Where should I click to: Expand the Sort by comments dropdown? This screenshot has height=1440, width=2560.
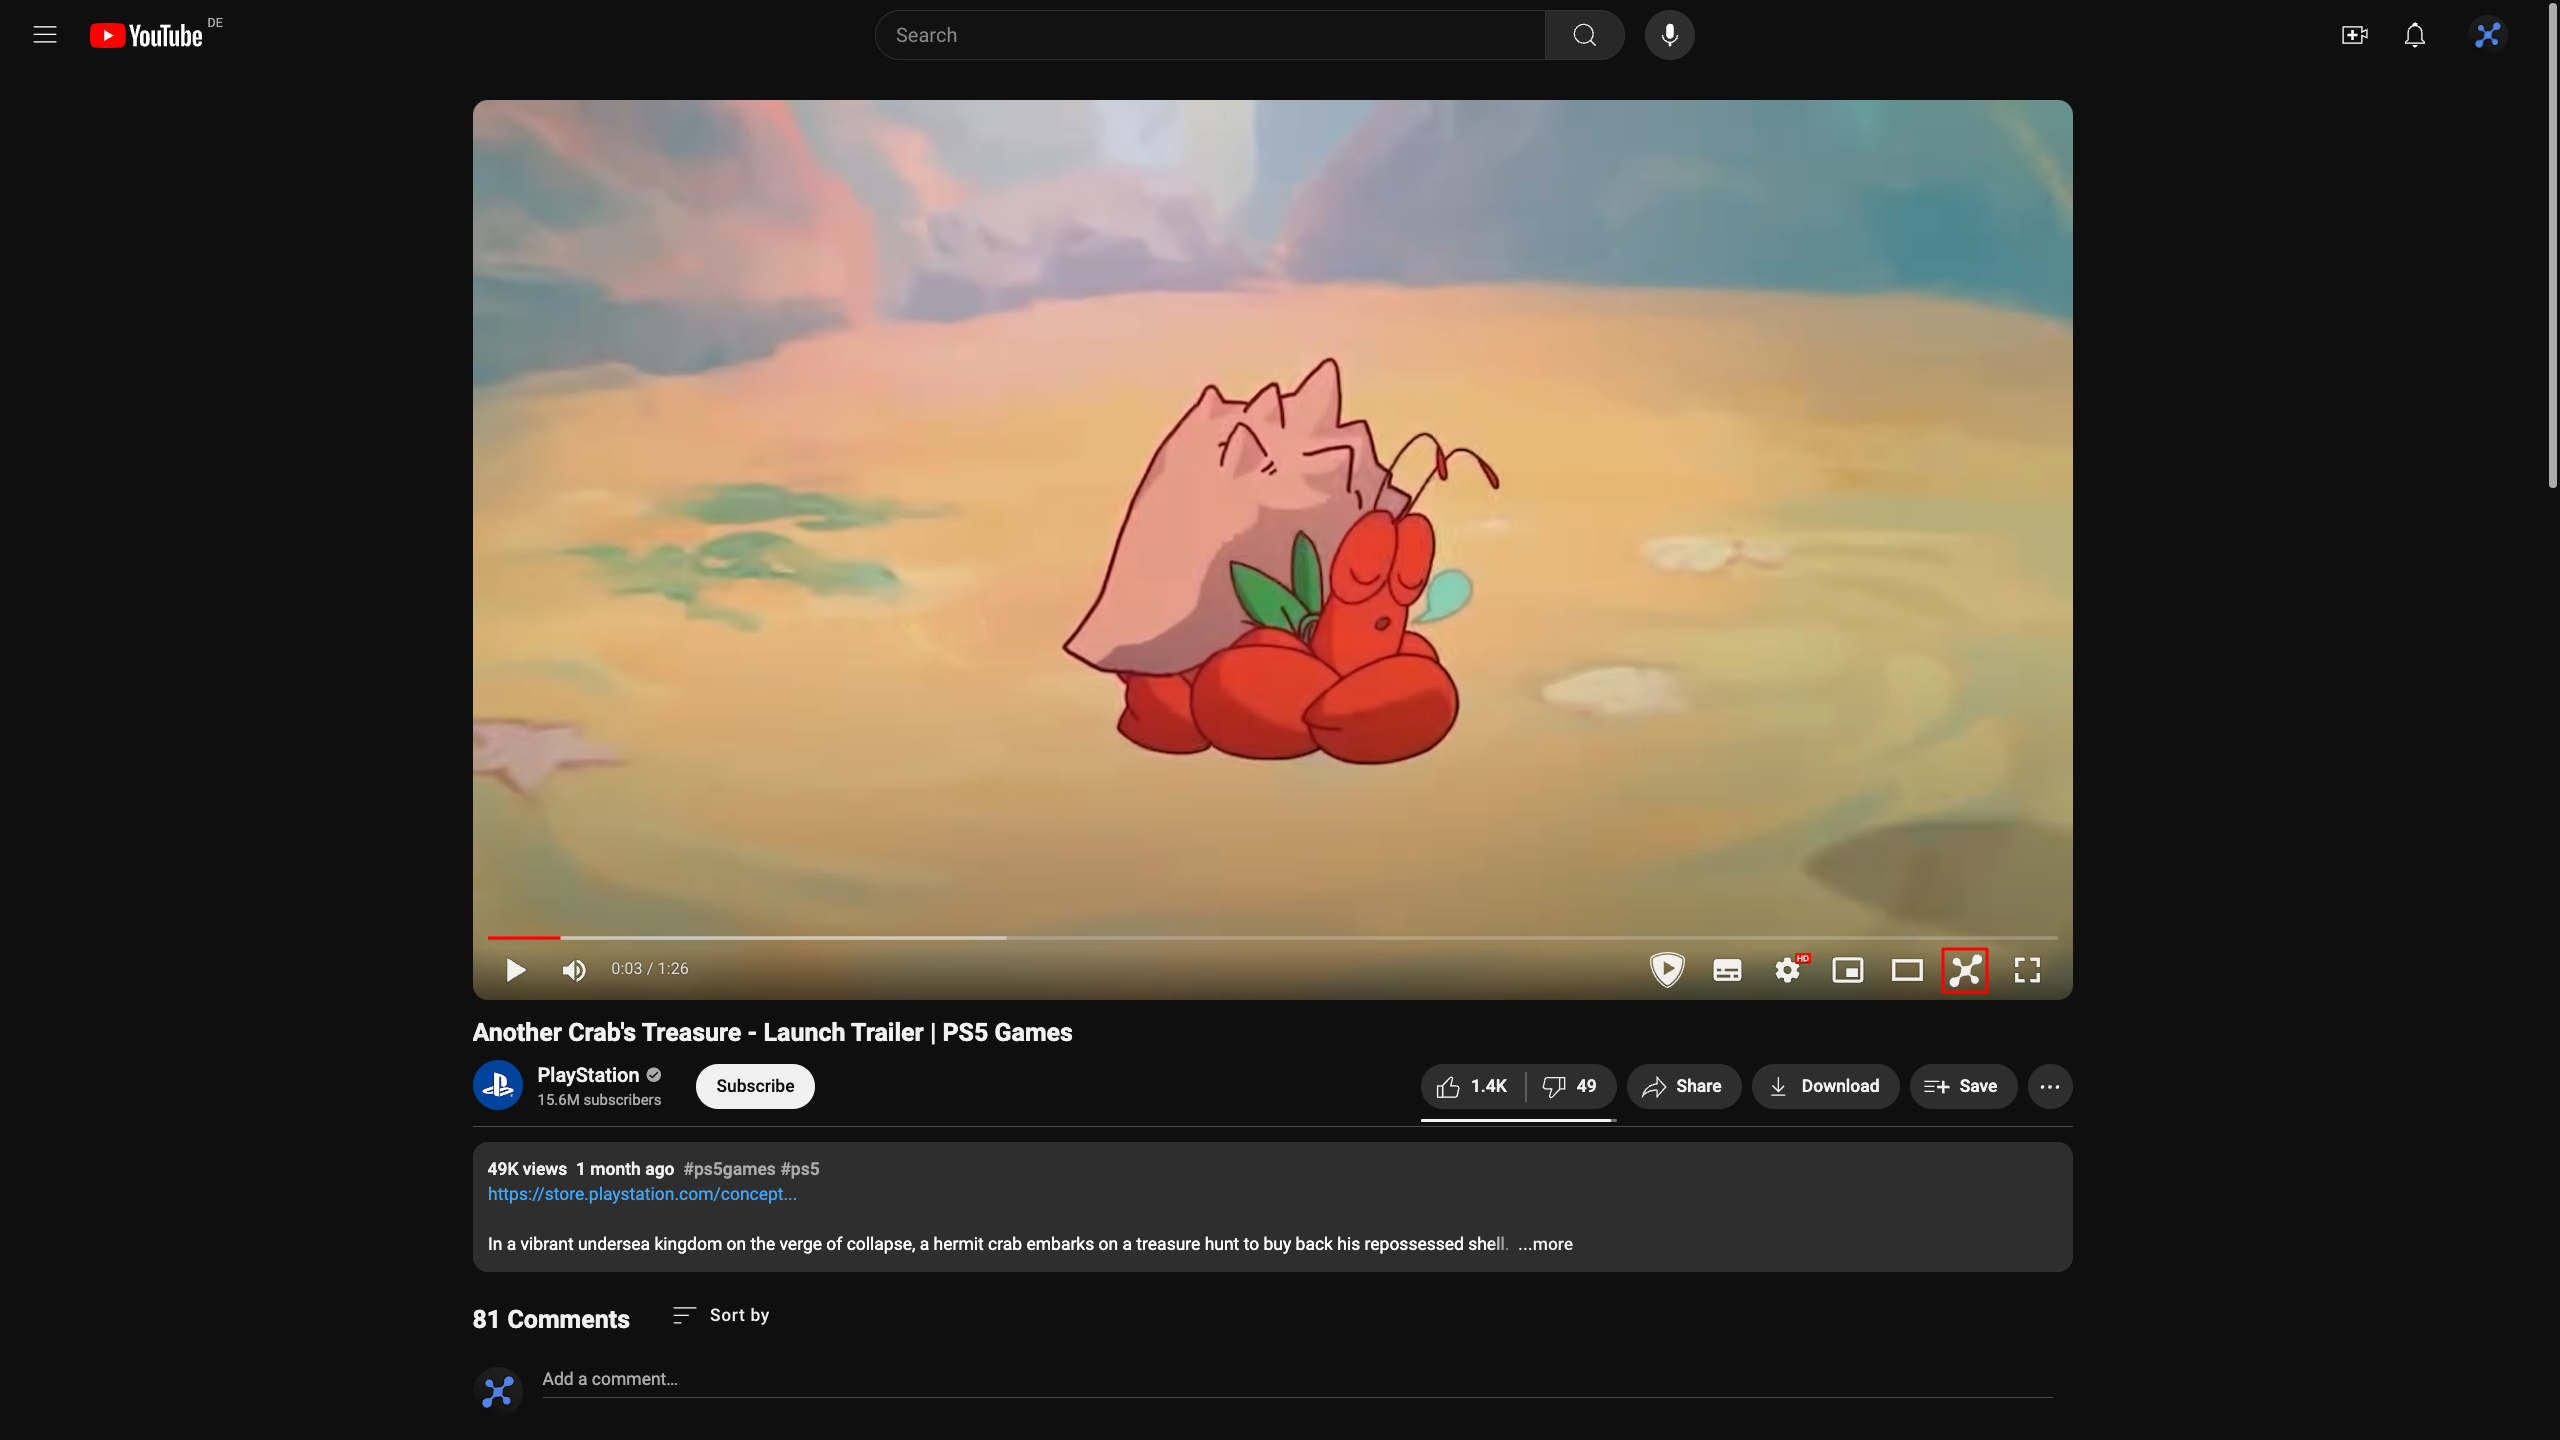[721, 1315]
